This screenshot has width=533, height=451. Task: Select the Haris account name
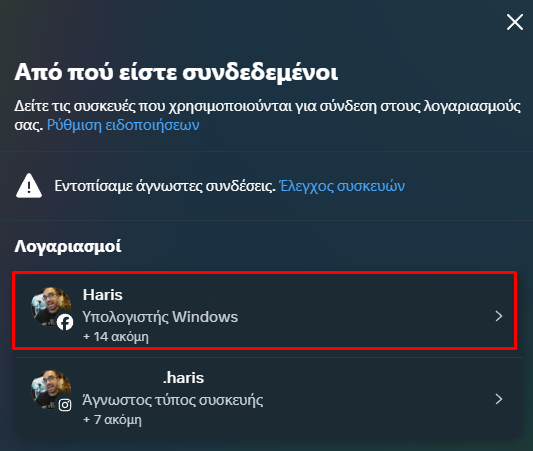[x=103, y=295]
